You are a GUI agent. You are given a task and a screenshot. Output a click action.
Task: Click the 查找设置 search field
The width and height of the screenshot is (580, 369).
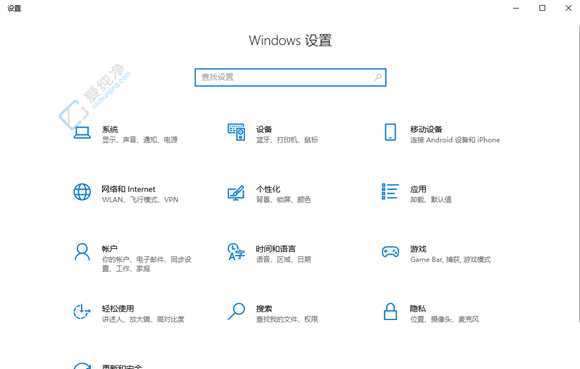pos(290,77)
